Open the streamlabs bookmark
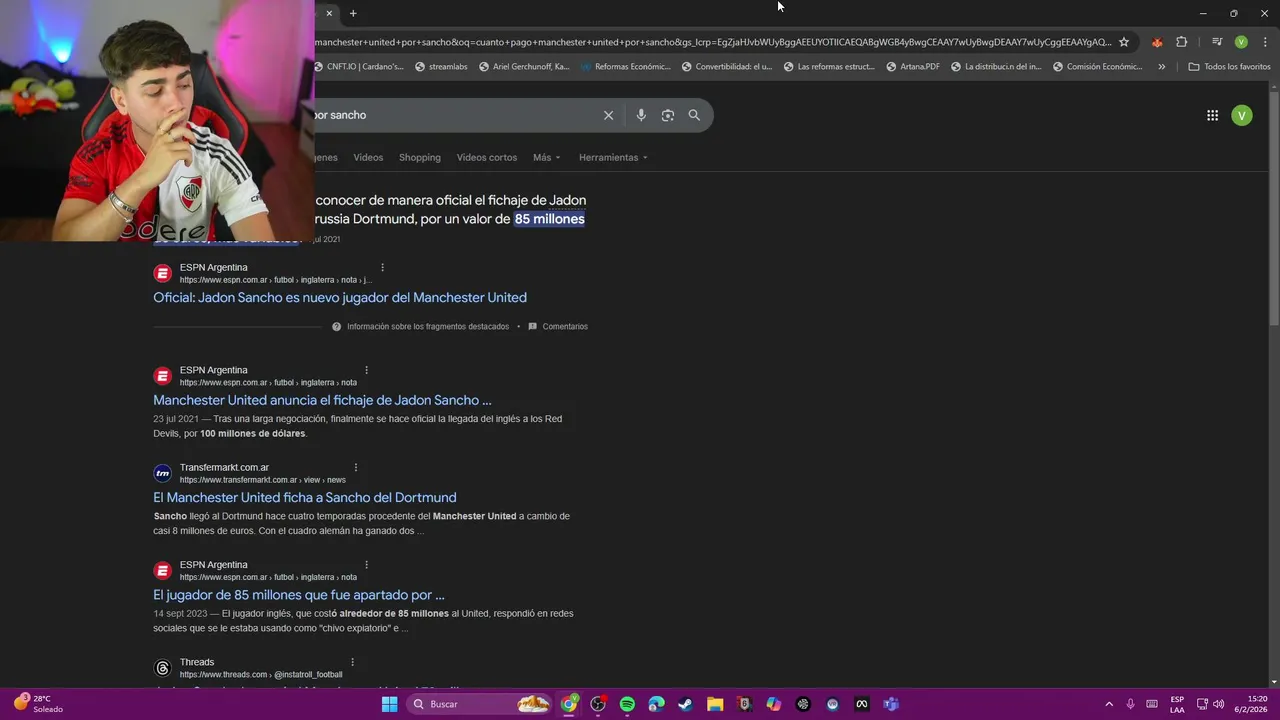This screenshot has height=720, width=1280. (440, 67)
